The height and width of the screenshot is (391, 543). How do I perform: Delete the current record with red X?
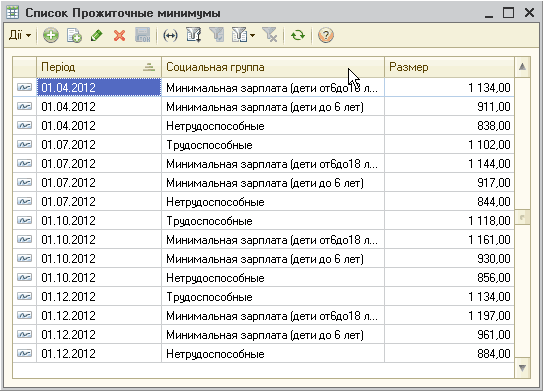tap(119, 35)
